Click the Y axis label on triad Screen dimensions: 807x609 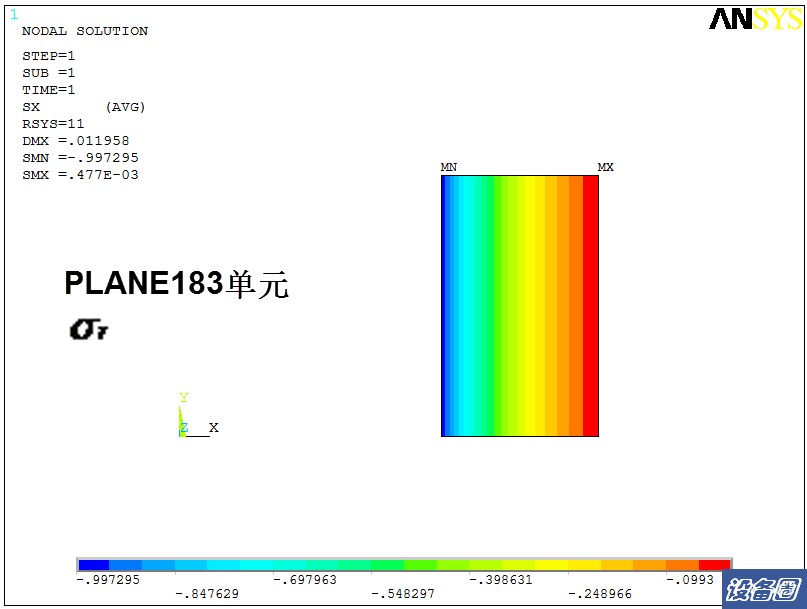coord(183,398)
